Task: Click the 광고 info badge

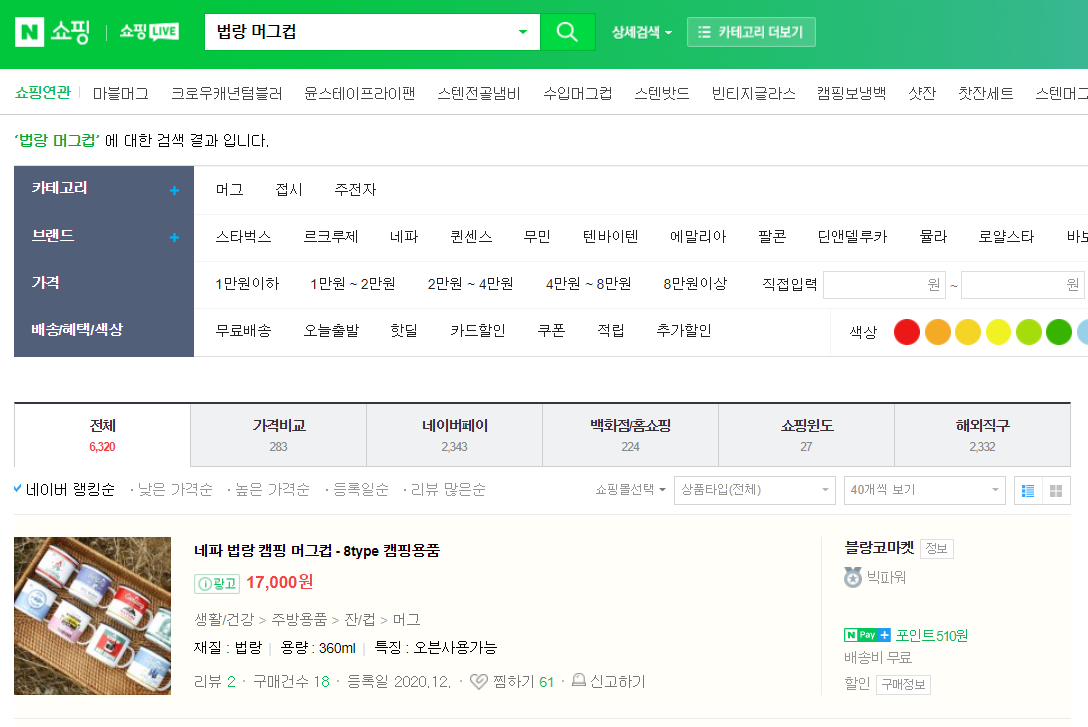Action: pyautogui.click(x=216, y=583)
